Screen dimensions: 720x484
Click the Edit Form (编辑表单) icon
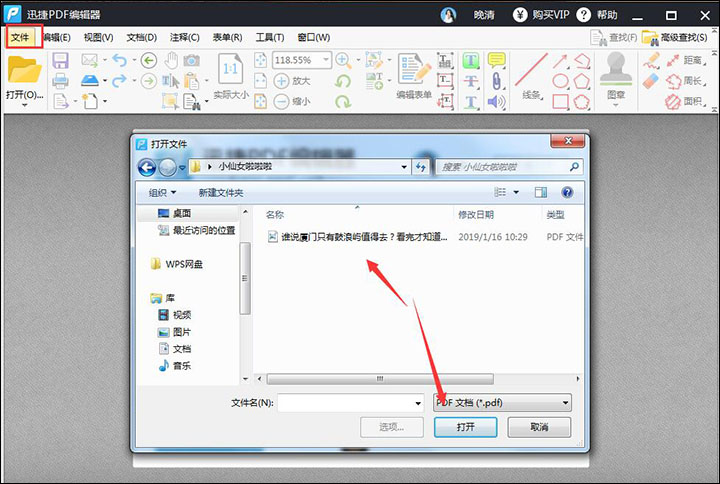[413, 71]
